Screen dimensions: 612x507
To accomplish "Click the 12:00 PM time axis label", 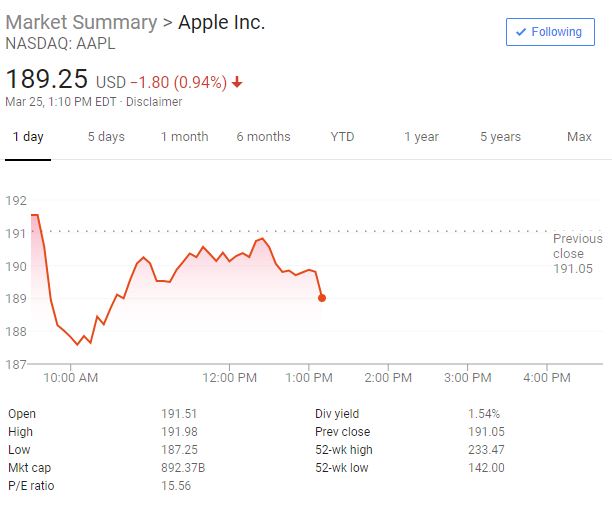I will pyautogui.click(x=230, y=378).
